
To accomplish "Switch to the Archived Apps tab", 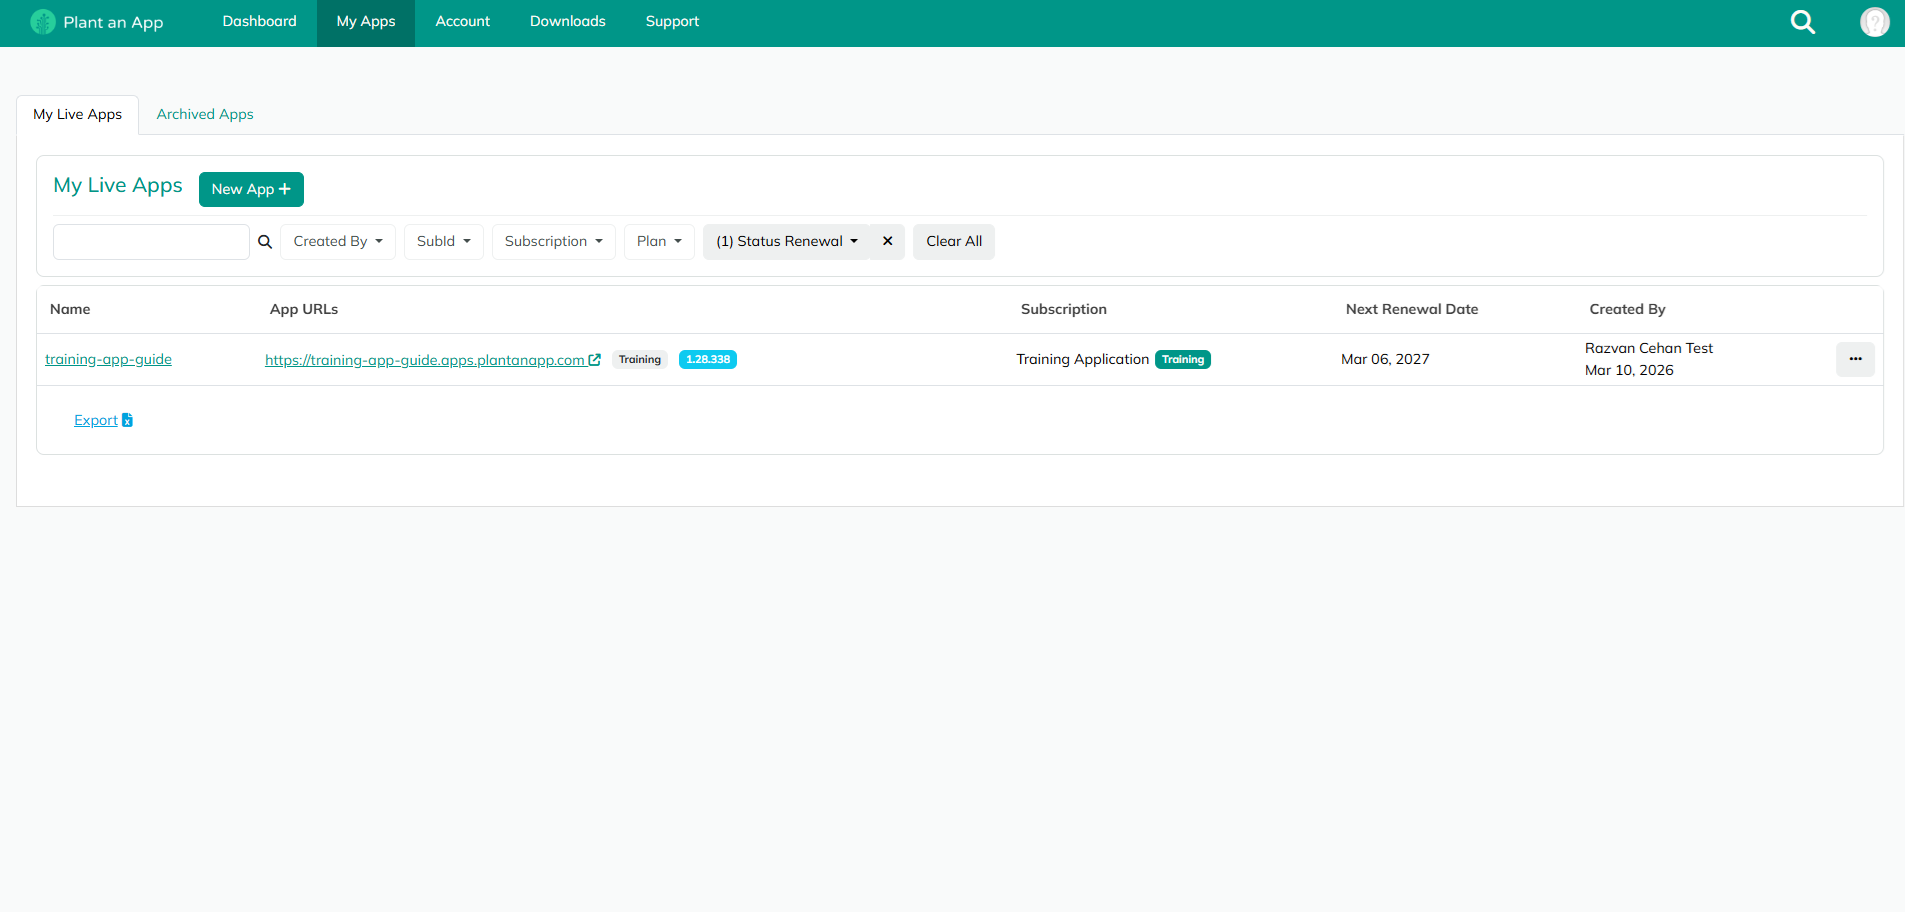I will coord(205,115).
